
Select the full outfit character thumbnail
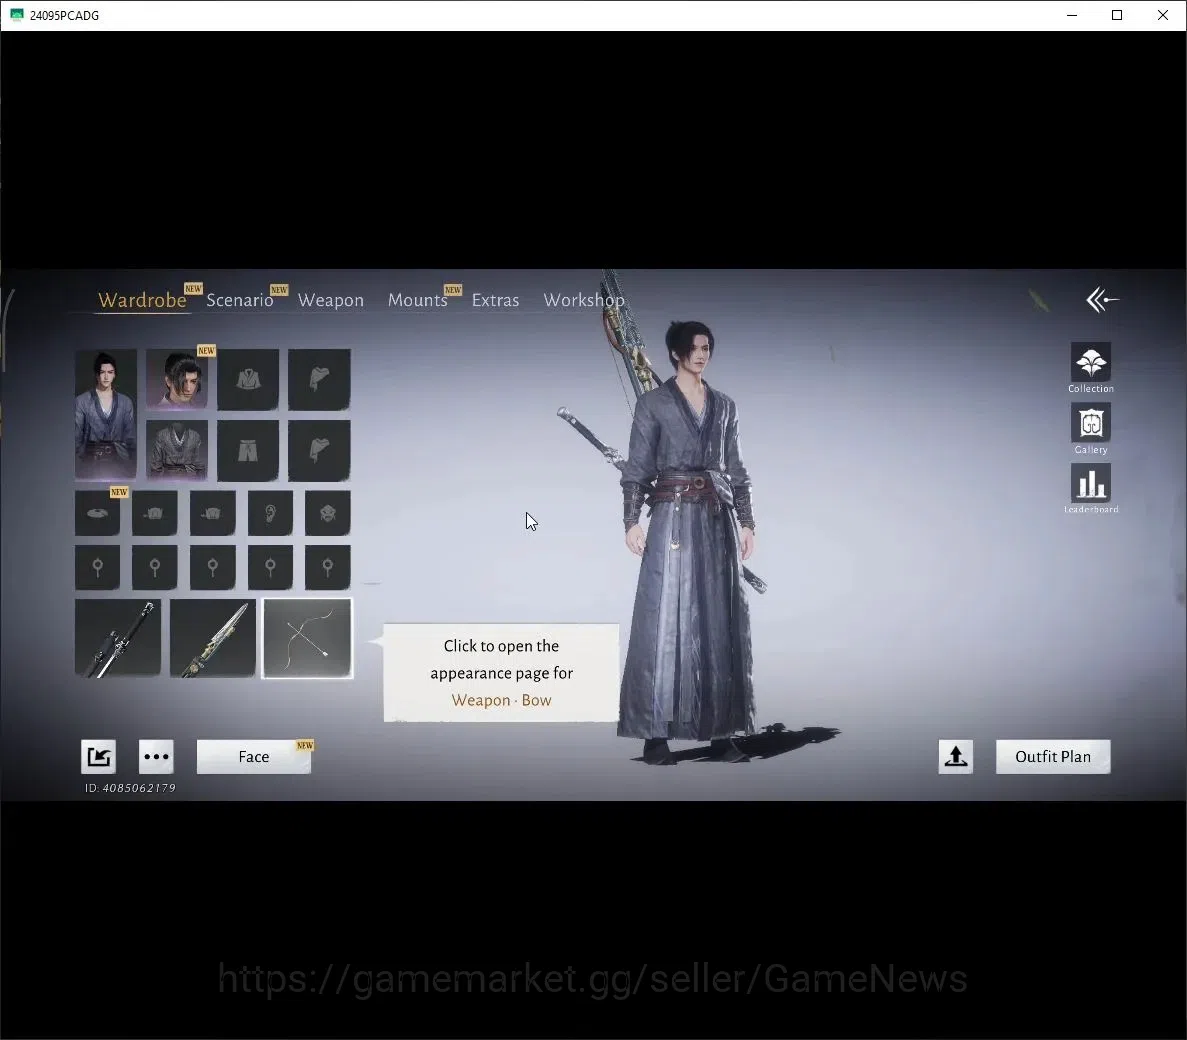106,415
